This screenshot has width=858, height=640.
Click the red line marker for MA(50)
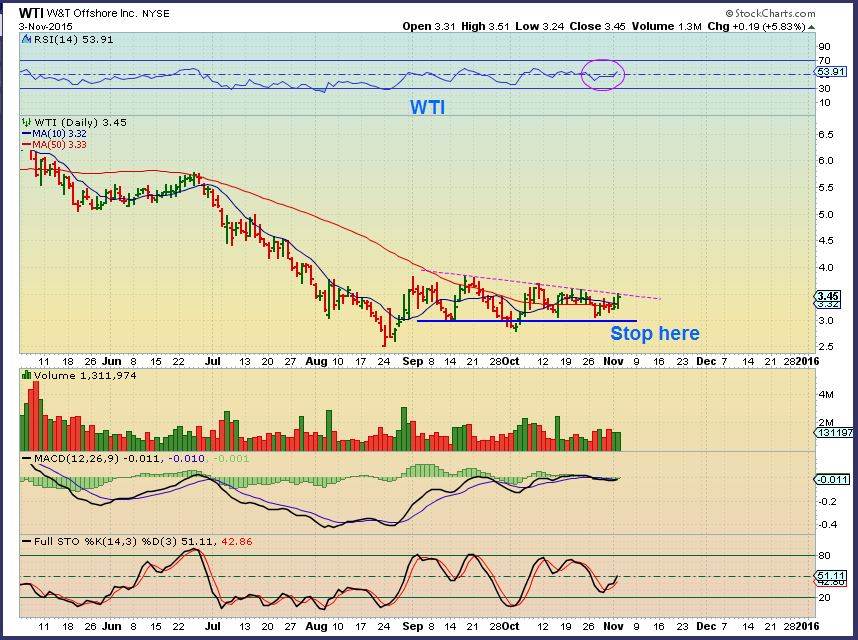tap(26, 144)
